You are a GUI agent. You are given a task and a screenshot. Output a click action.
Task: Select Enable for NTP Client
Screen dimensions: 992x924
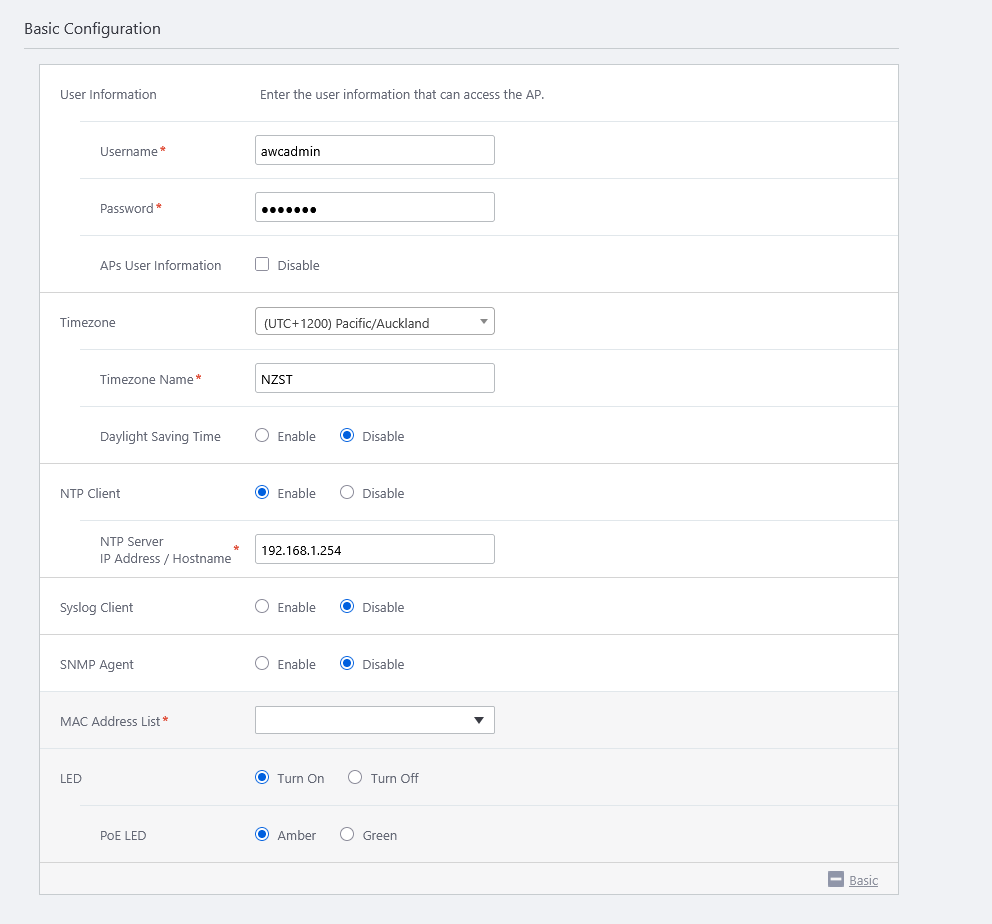click(263, 493)
